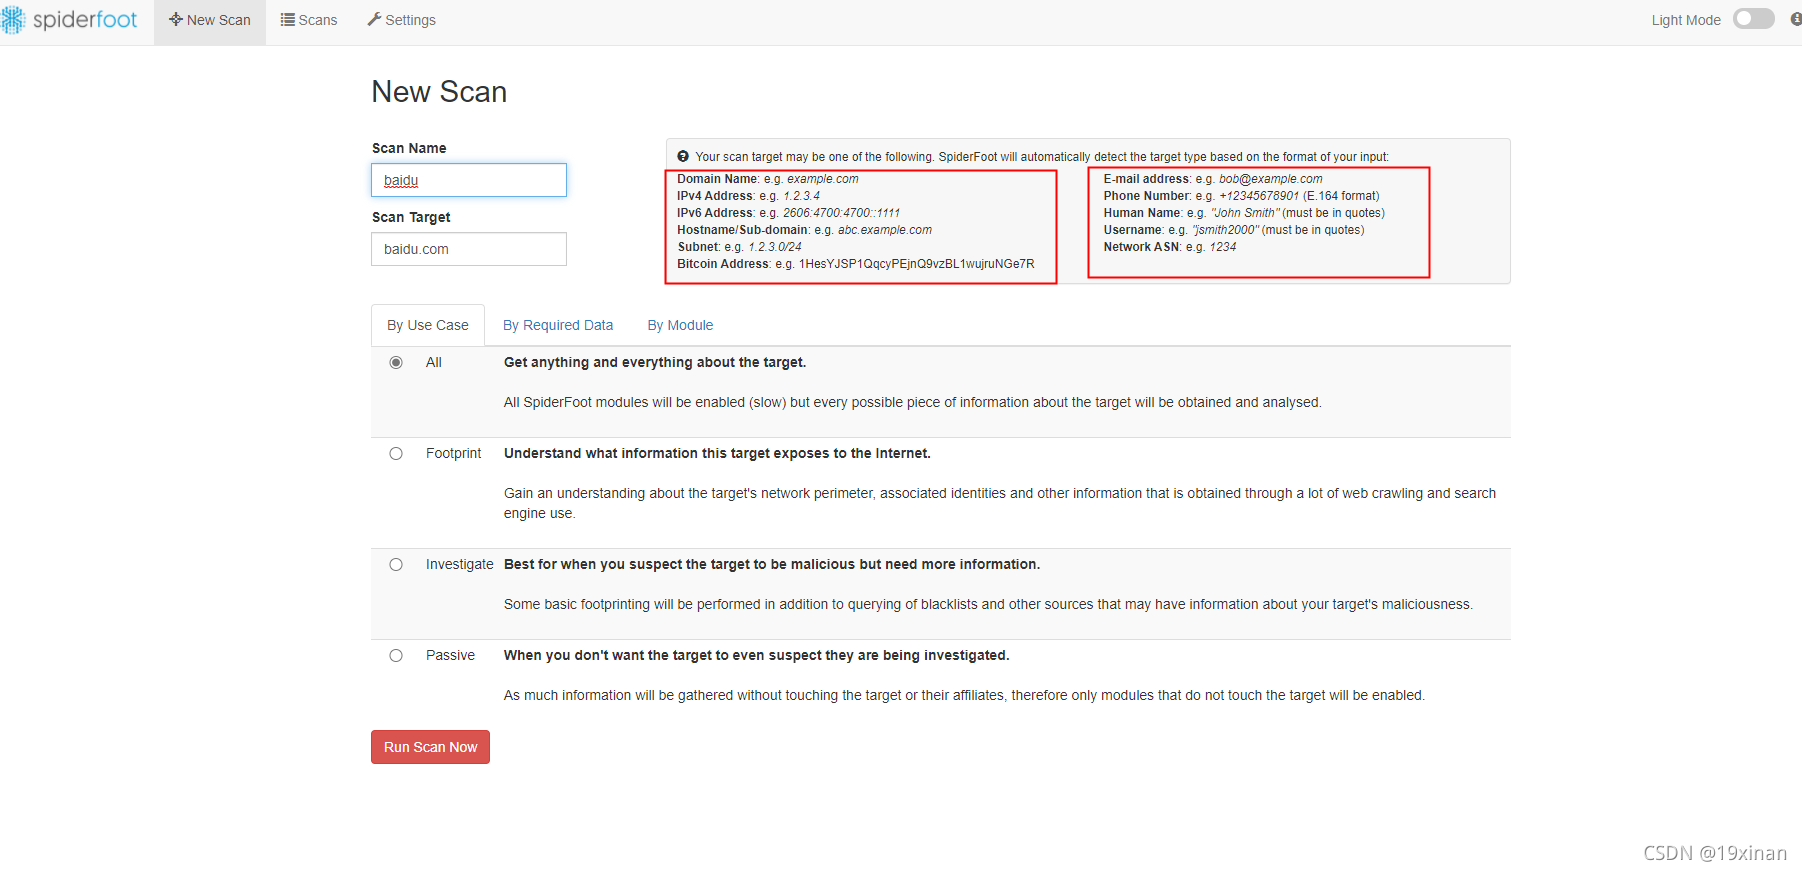Click the spiderfoot brand name link

point(85,20)
